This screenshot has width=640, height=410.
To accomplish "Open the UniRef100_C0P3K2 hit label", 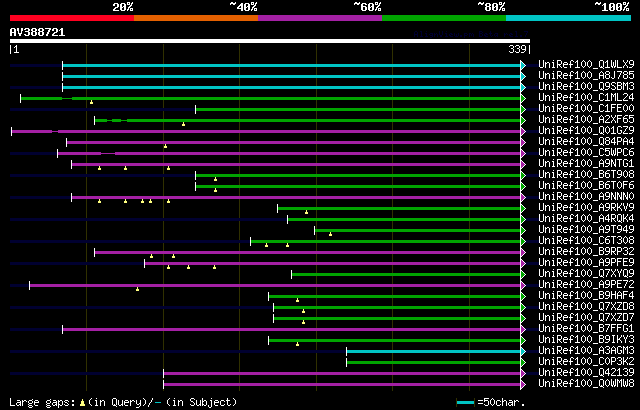I will click(x=586, y=361).
